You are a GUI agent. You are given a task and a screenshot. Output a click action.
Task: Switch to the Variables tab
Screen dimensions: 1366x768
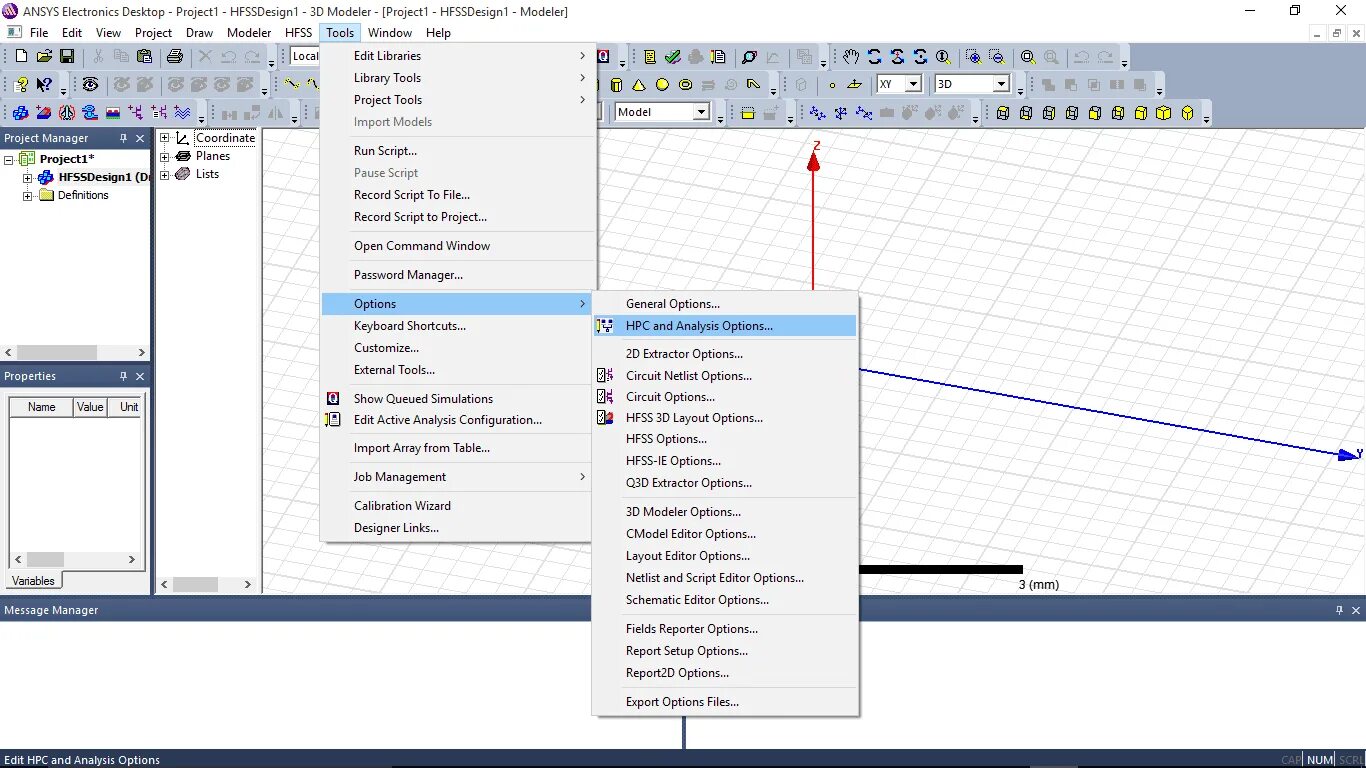pyautogui.click(x=33, y=580)
